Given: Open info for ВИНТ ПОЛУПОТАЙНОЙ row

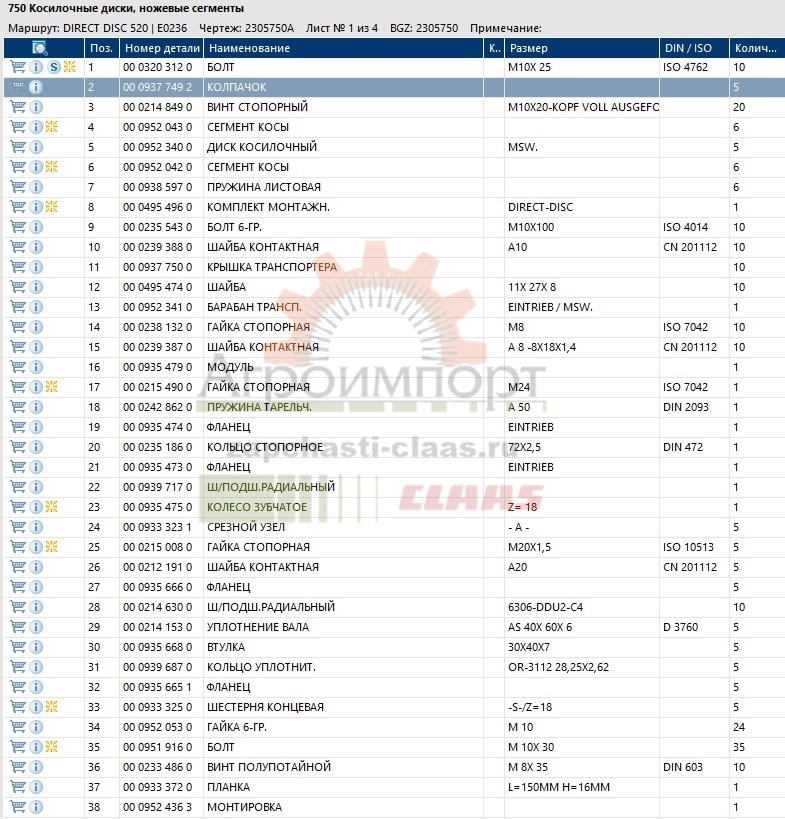Looking at the screenshot, I should click(36, 767).
